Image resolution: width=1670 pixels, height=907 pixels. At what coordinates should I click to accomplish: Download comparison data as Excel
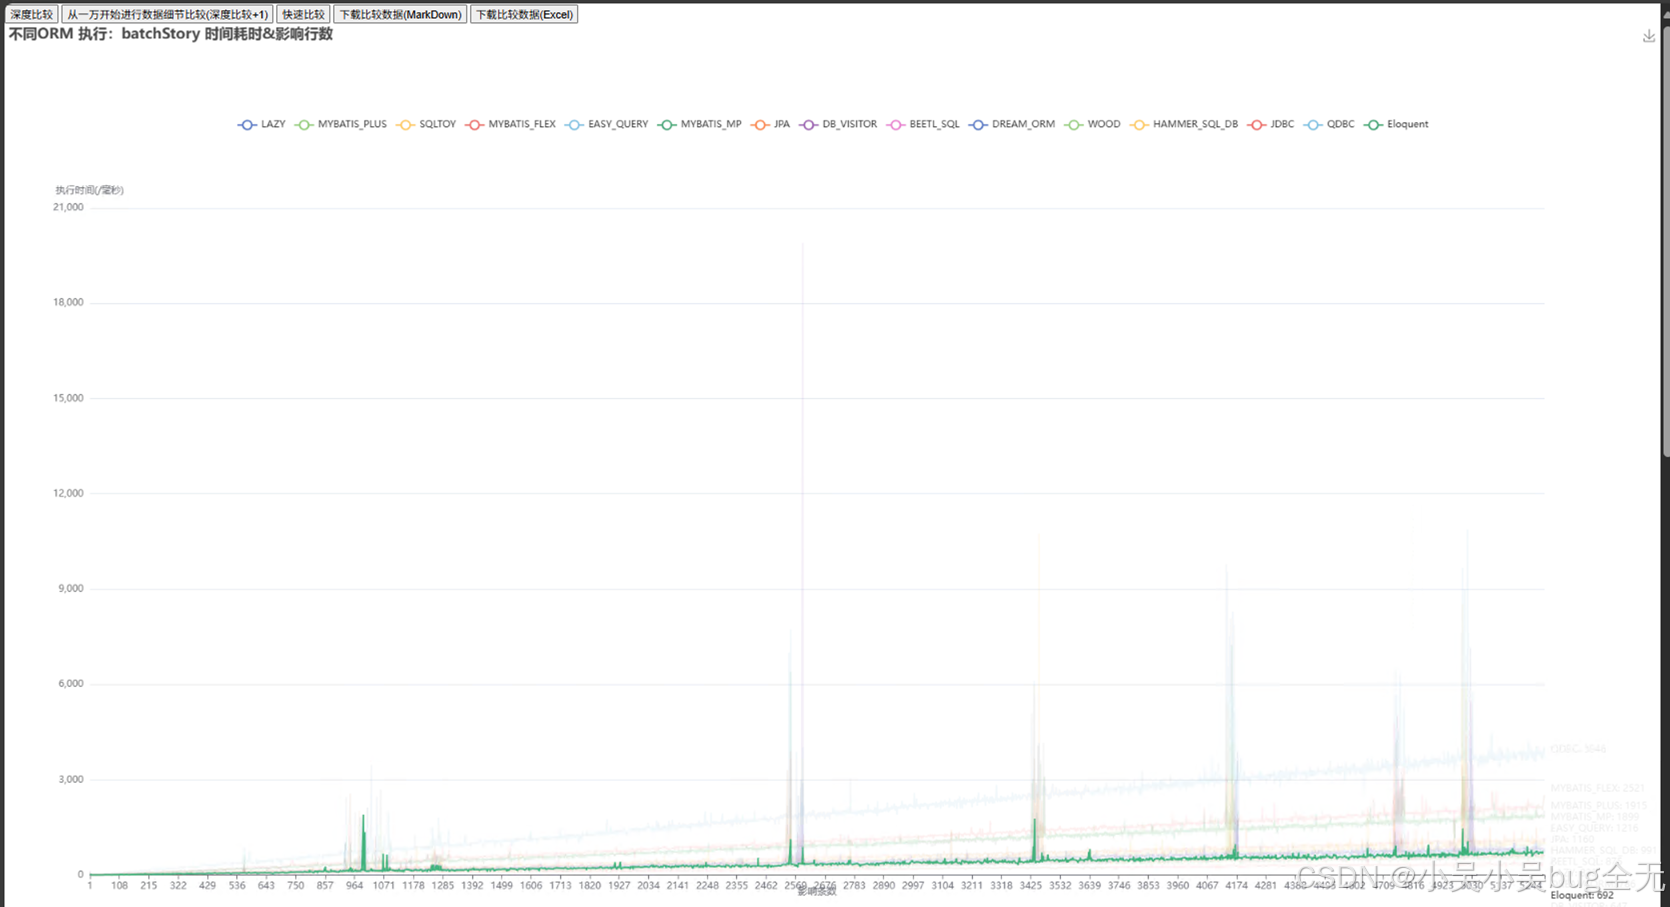pos(524,14)
